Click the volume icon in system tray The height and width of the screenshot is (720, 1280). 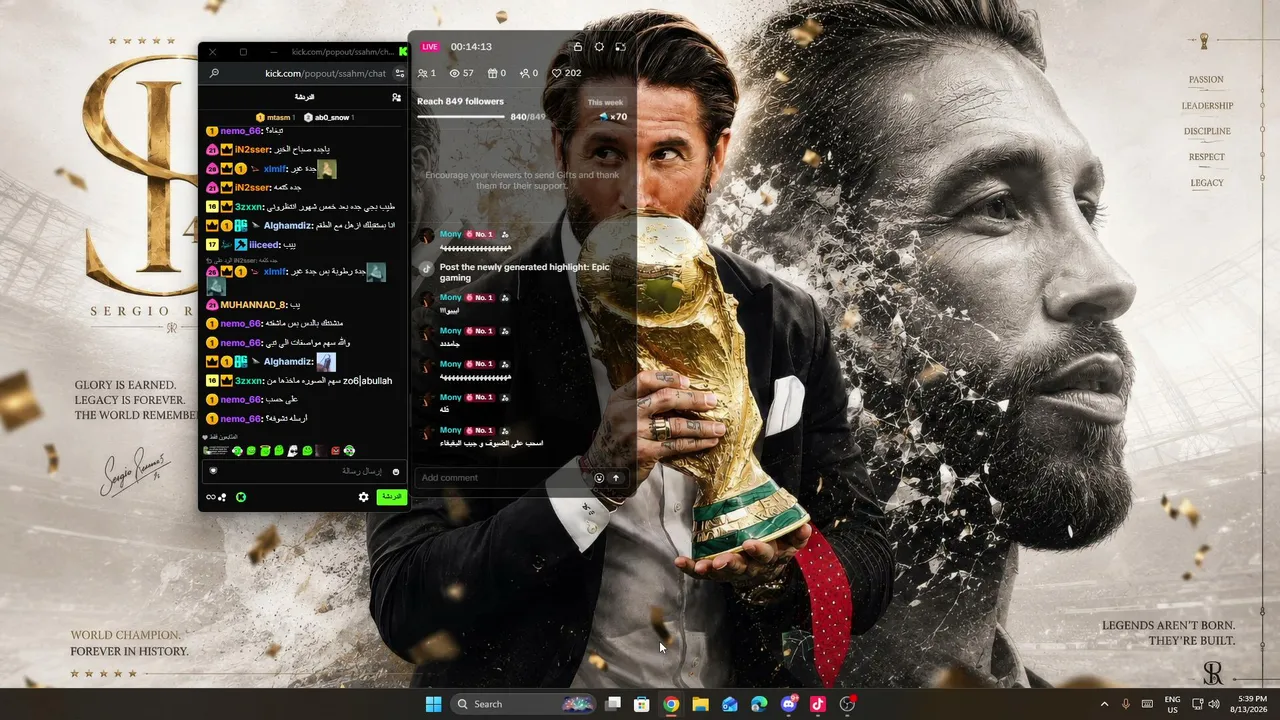[1214, 704]
